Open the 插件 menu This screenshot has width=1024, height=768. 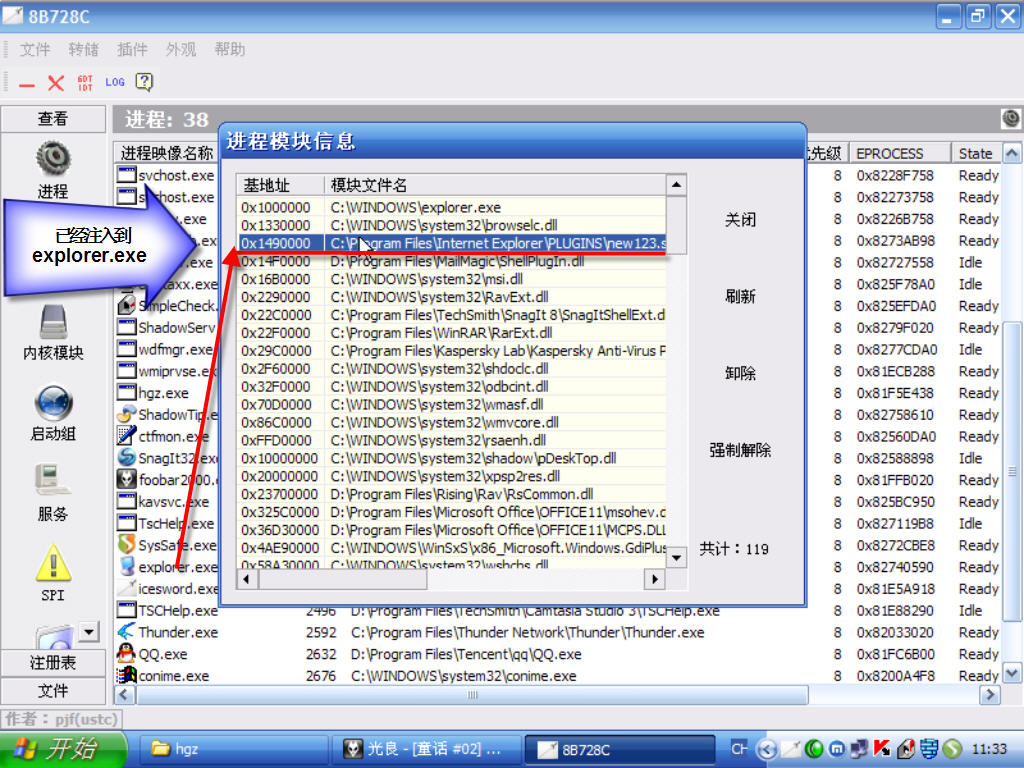coord(132,50)
